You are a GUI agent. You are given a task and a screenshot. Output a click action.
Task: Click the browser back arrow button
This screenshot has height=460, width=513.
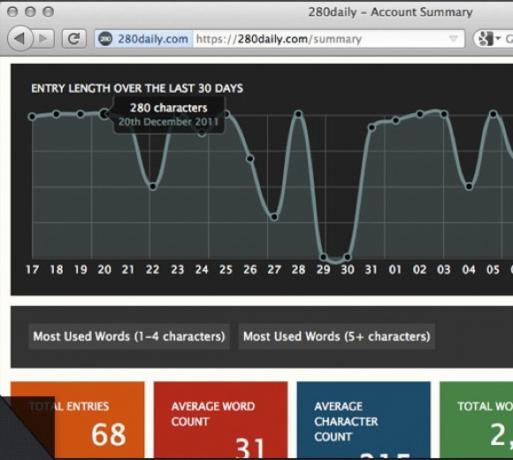tap(20, 39)
